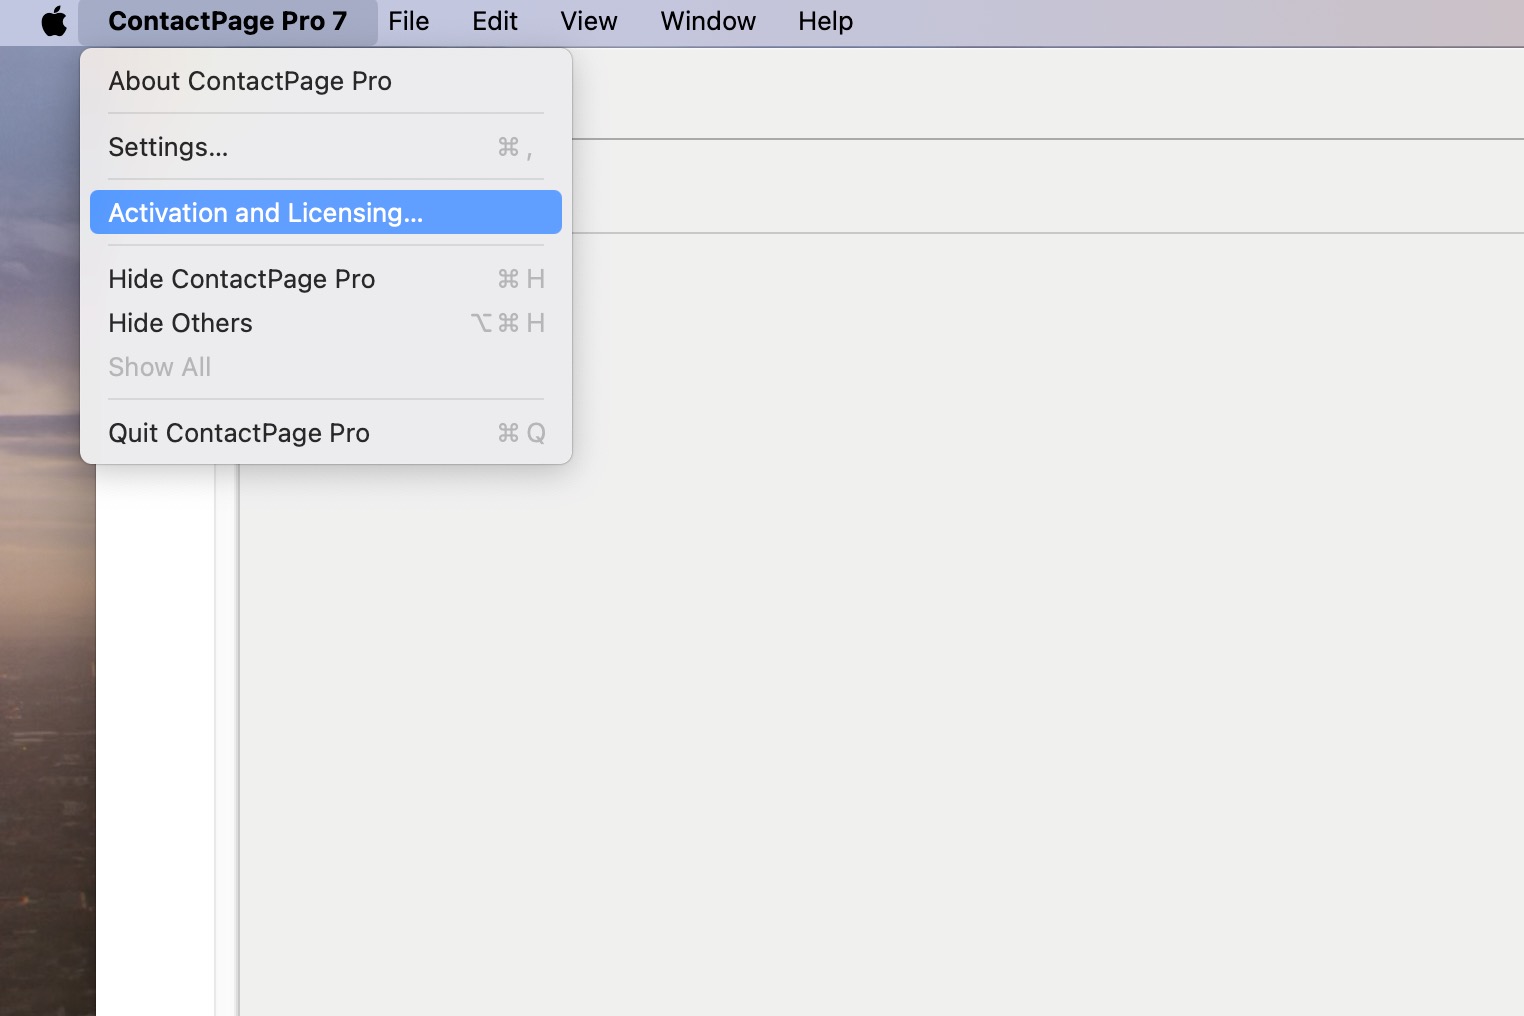Open Settings… from the app menu

coord(168,147)
